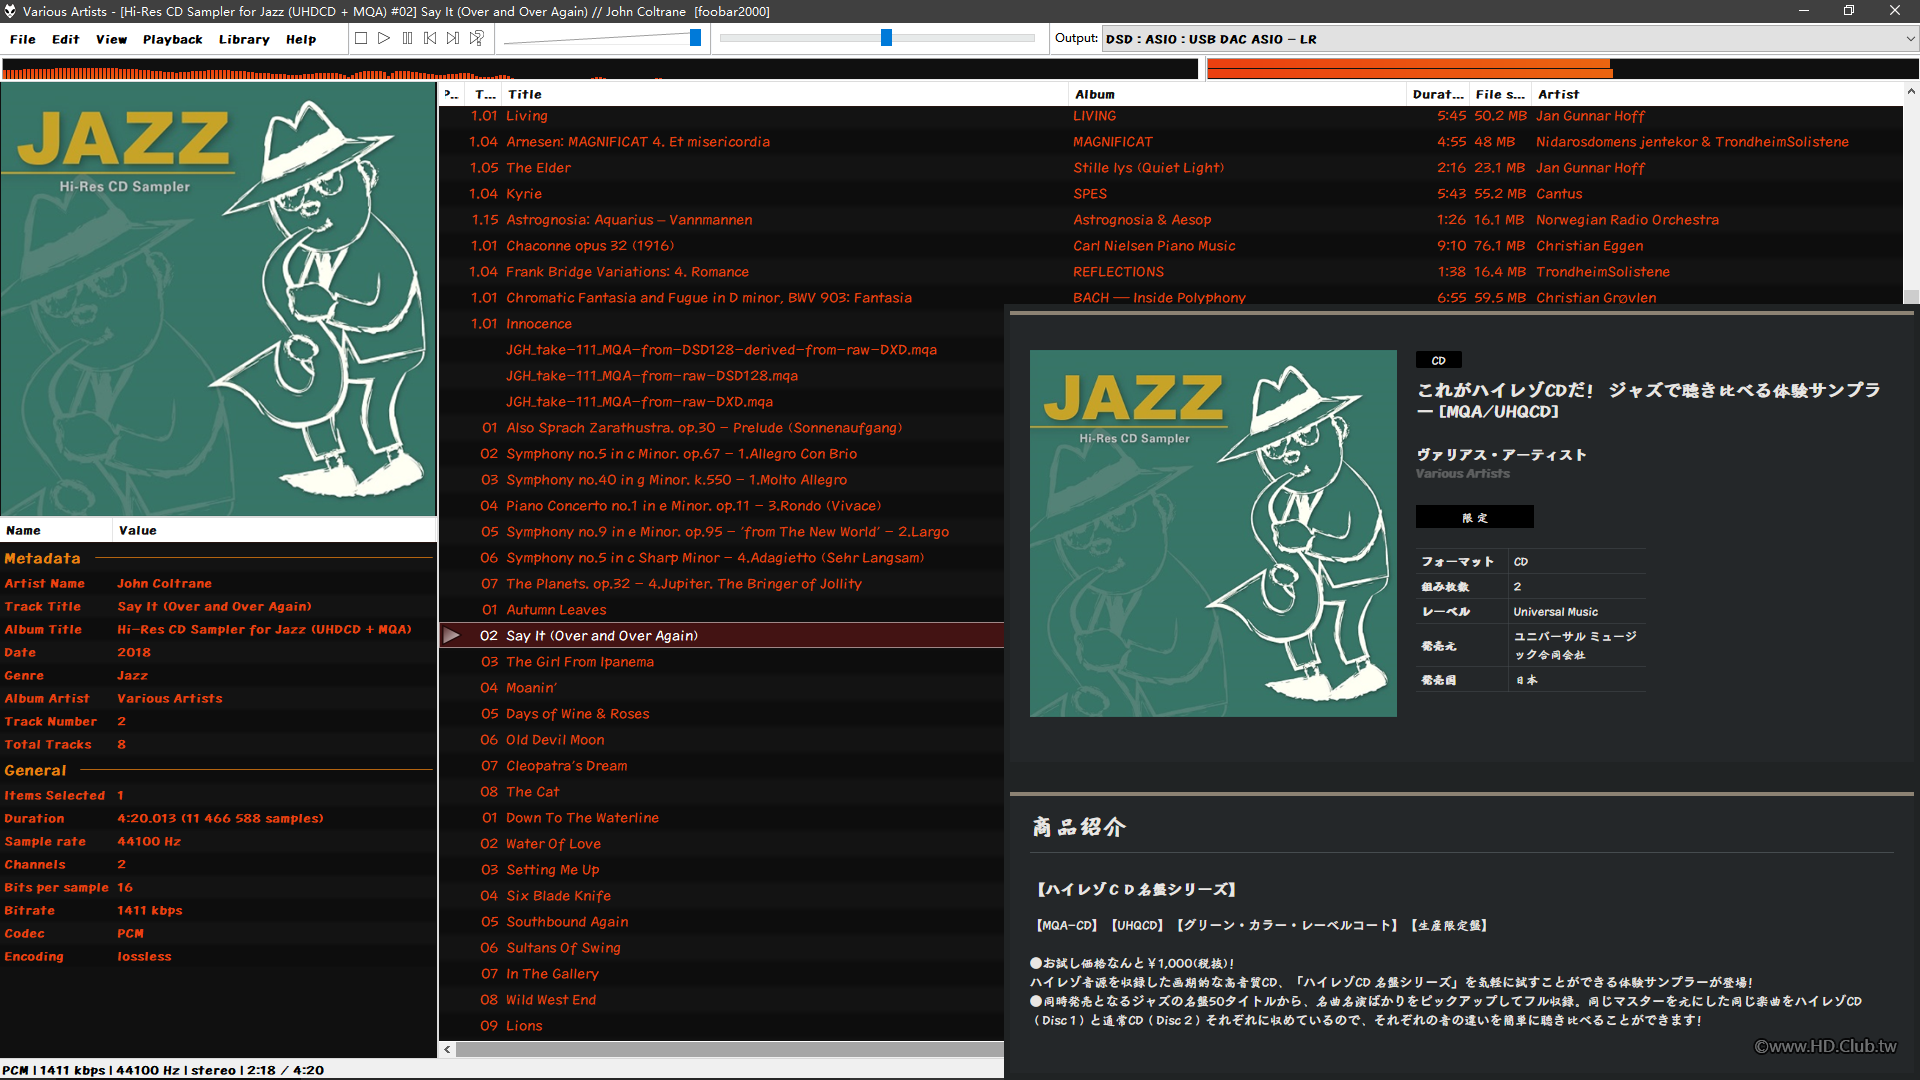Image resolution: width=1920 pixels, height=1080 pixels.
Task: Click the Duration column header
Action: click(1437, 94)
